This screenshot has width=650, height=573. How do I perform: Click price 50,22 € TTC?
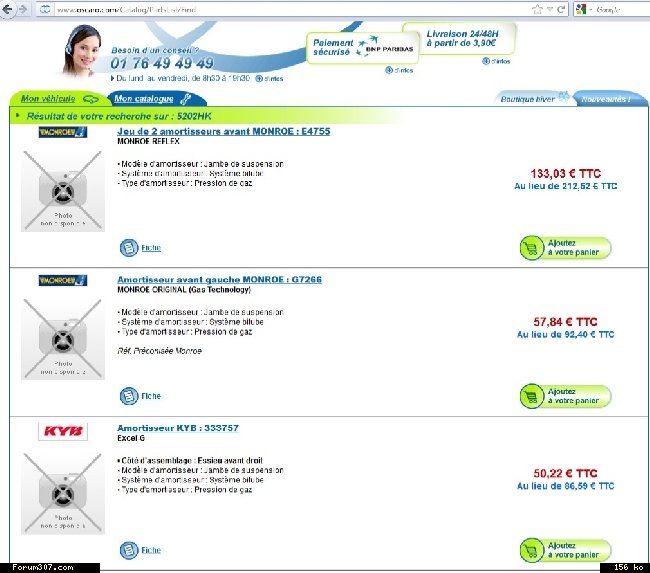pos(565,473)
